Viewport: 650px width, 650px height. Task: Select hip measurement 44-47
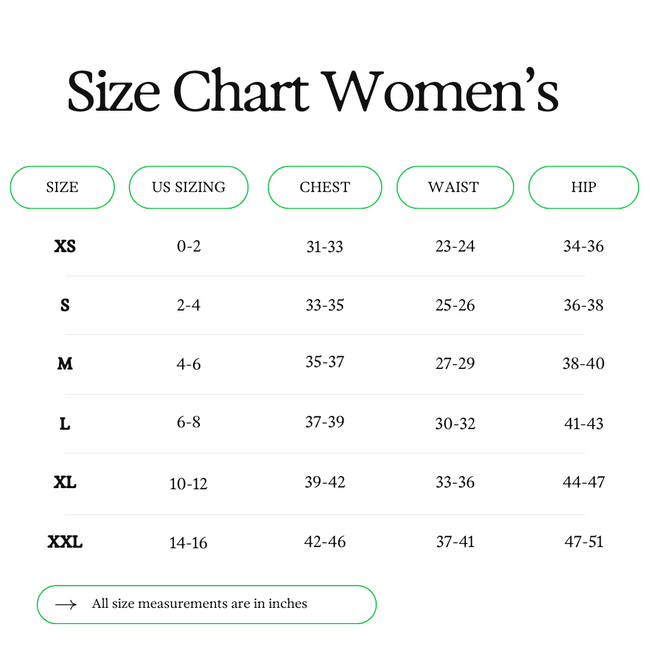pos(583,482)
